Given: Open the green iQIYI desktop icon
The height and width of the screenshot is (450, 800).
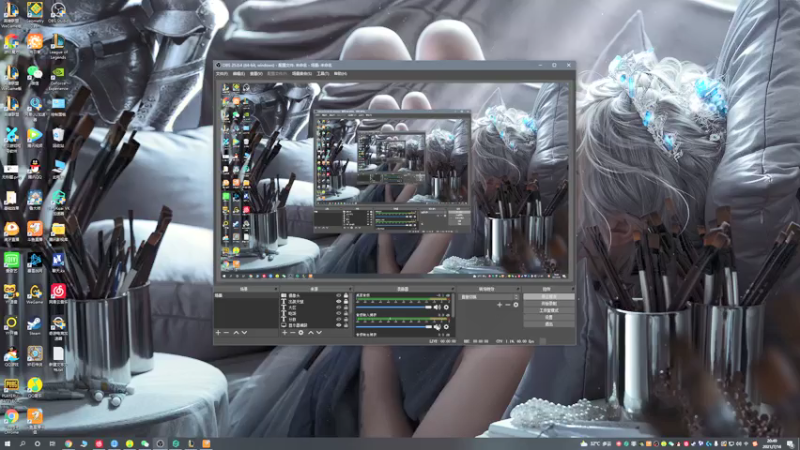Looking at the screenshot, I should 11,262.
